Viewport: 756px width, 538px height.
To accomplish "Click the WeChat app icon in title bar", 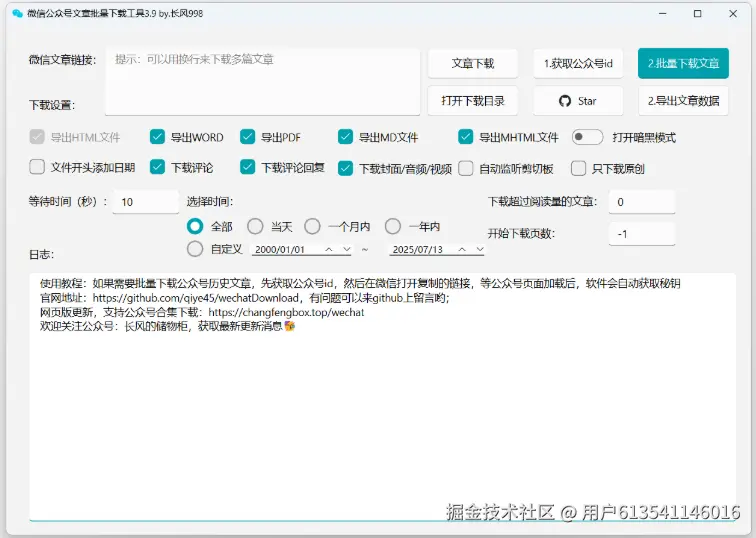I will 17,13.
